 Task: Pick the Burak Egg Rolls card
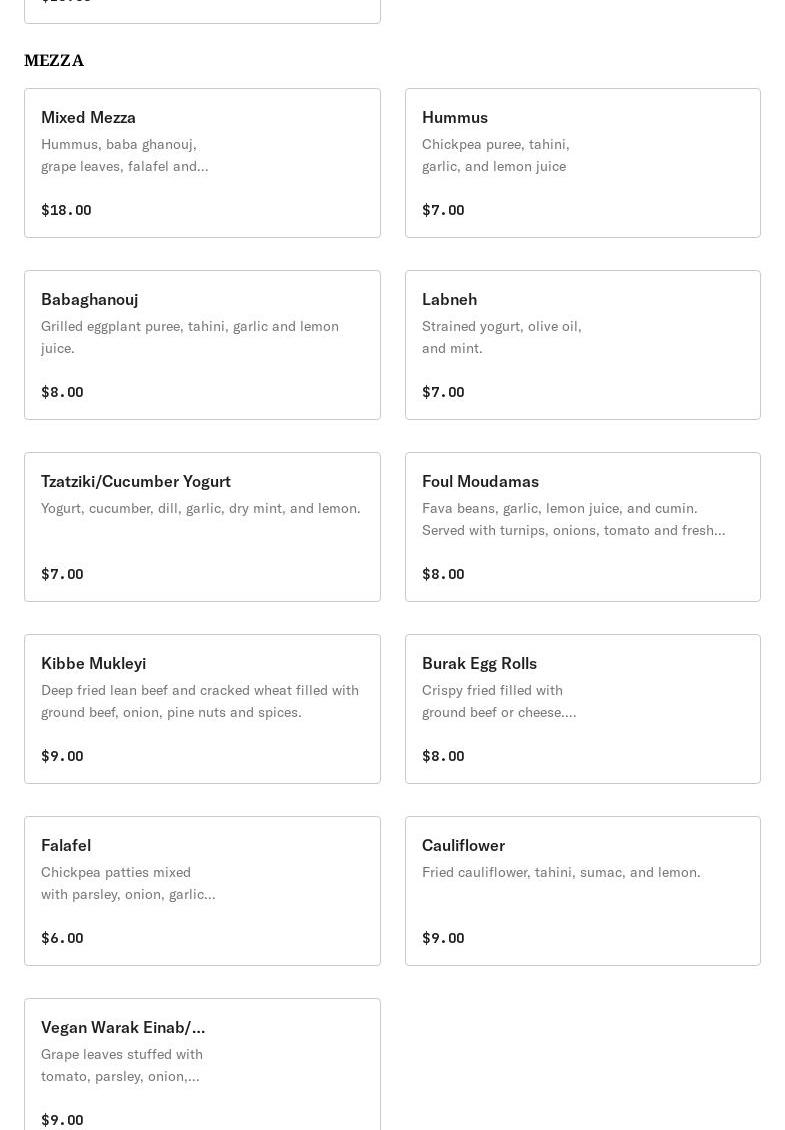[x=582, y=709]
